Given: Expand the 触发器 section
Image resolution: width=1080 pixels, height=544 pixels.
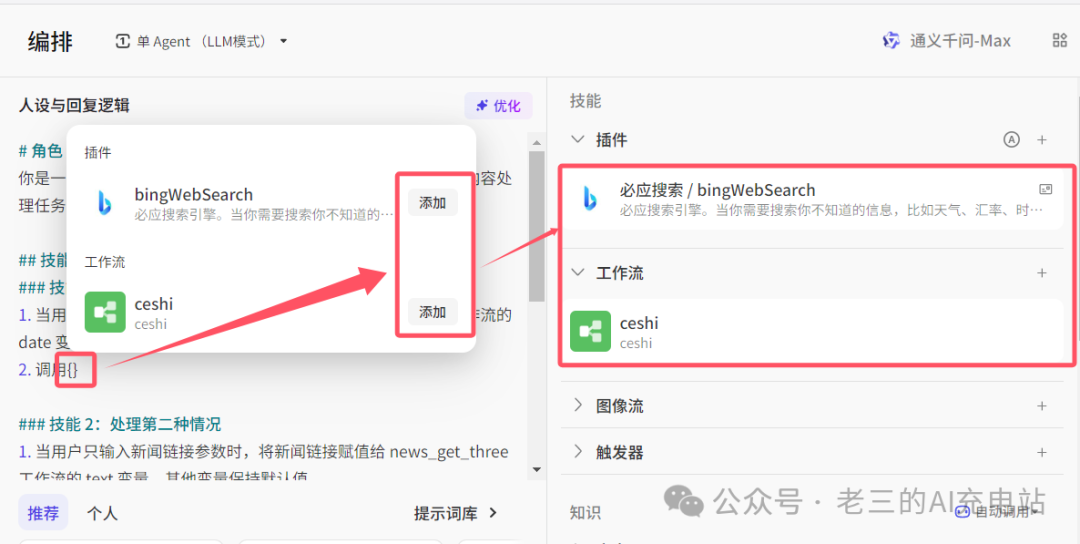Looking at the screenshot, I should click(577, 452).
